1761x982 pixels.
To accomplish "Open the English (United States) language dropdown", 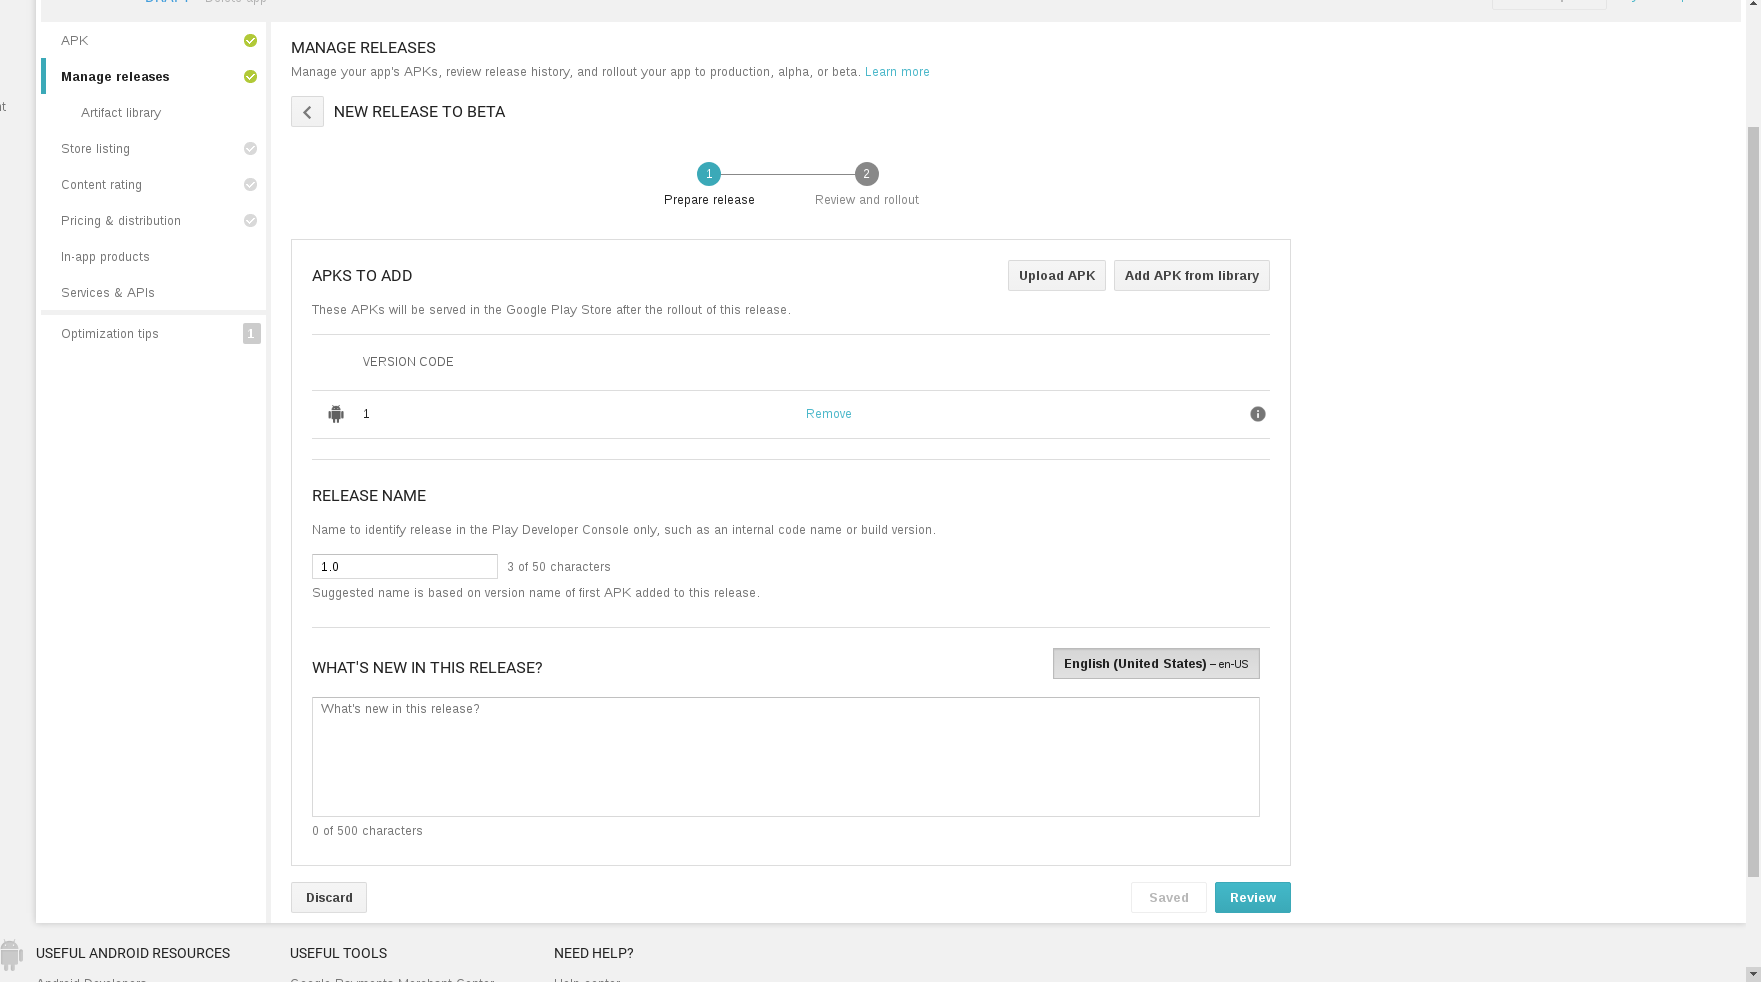I will point(1156,664).
